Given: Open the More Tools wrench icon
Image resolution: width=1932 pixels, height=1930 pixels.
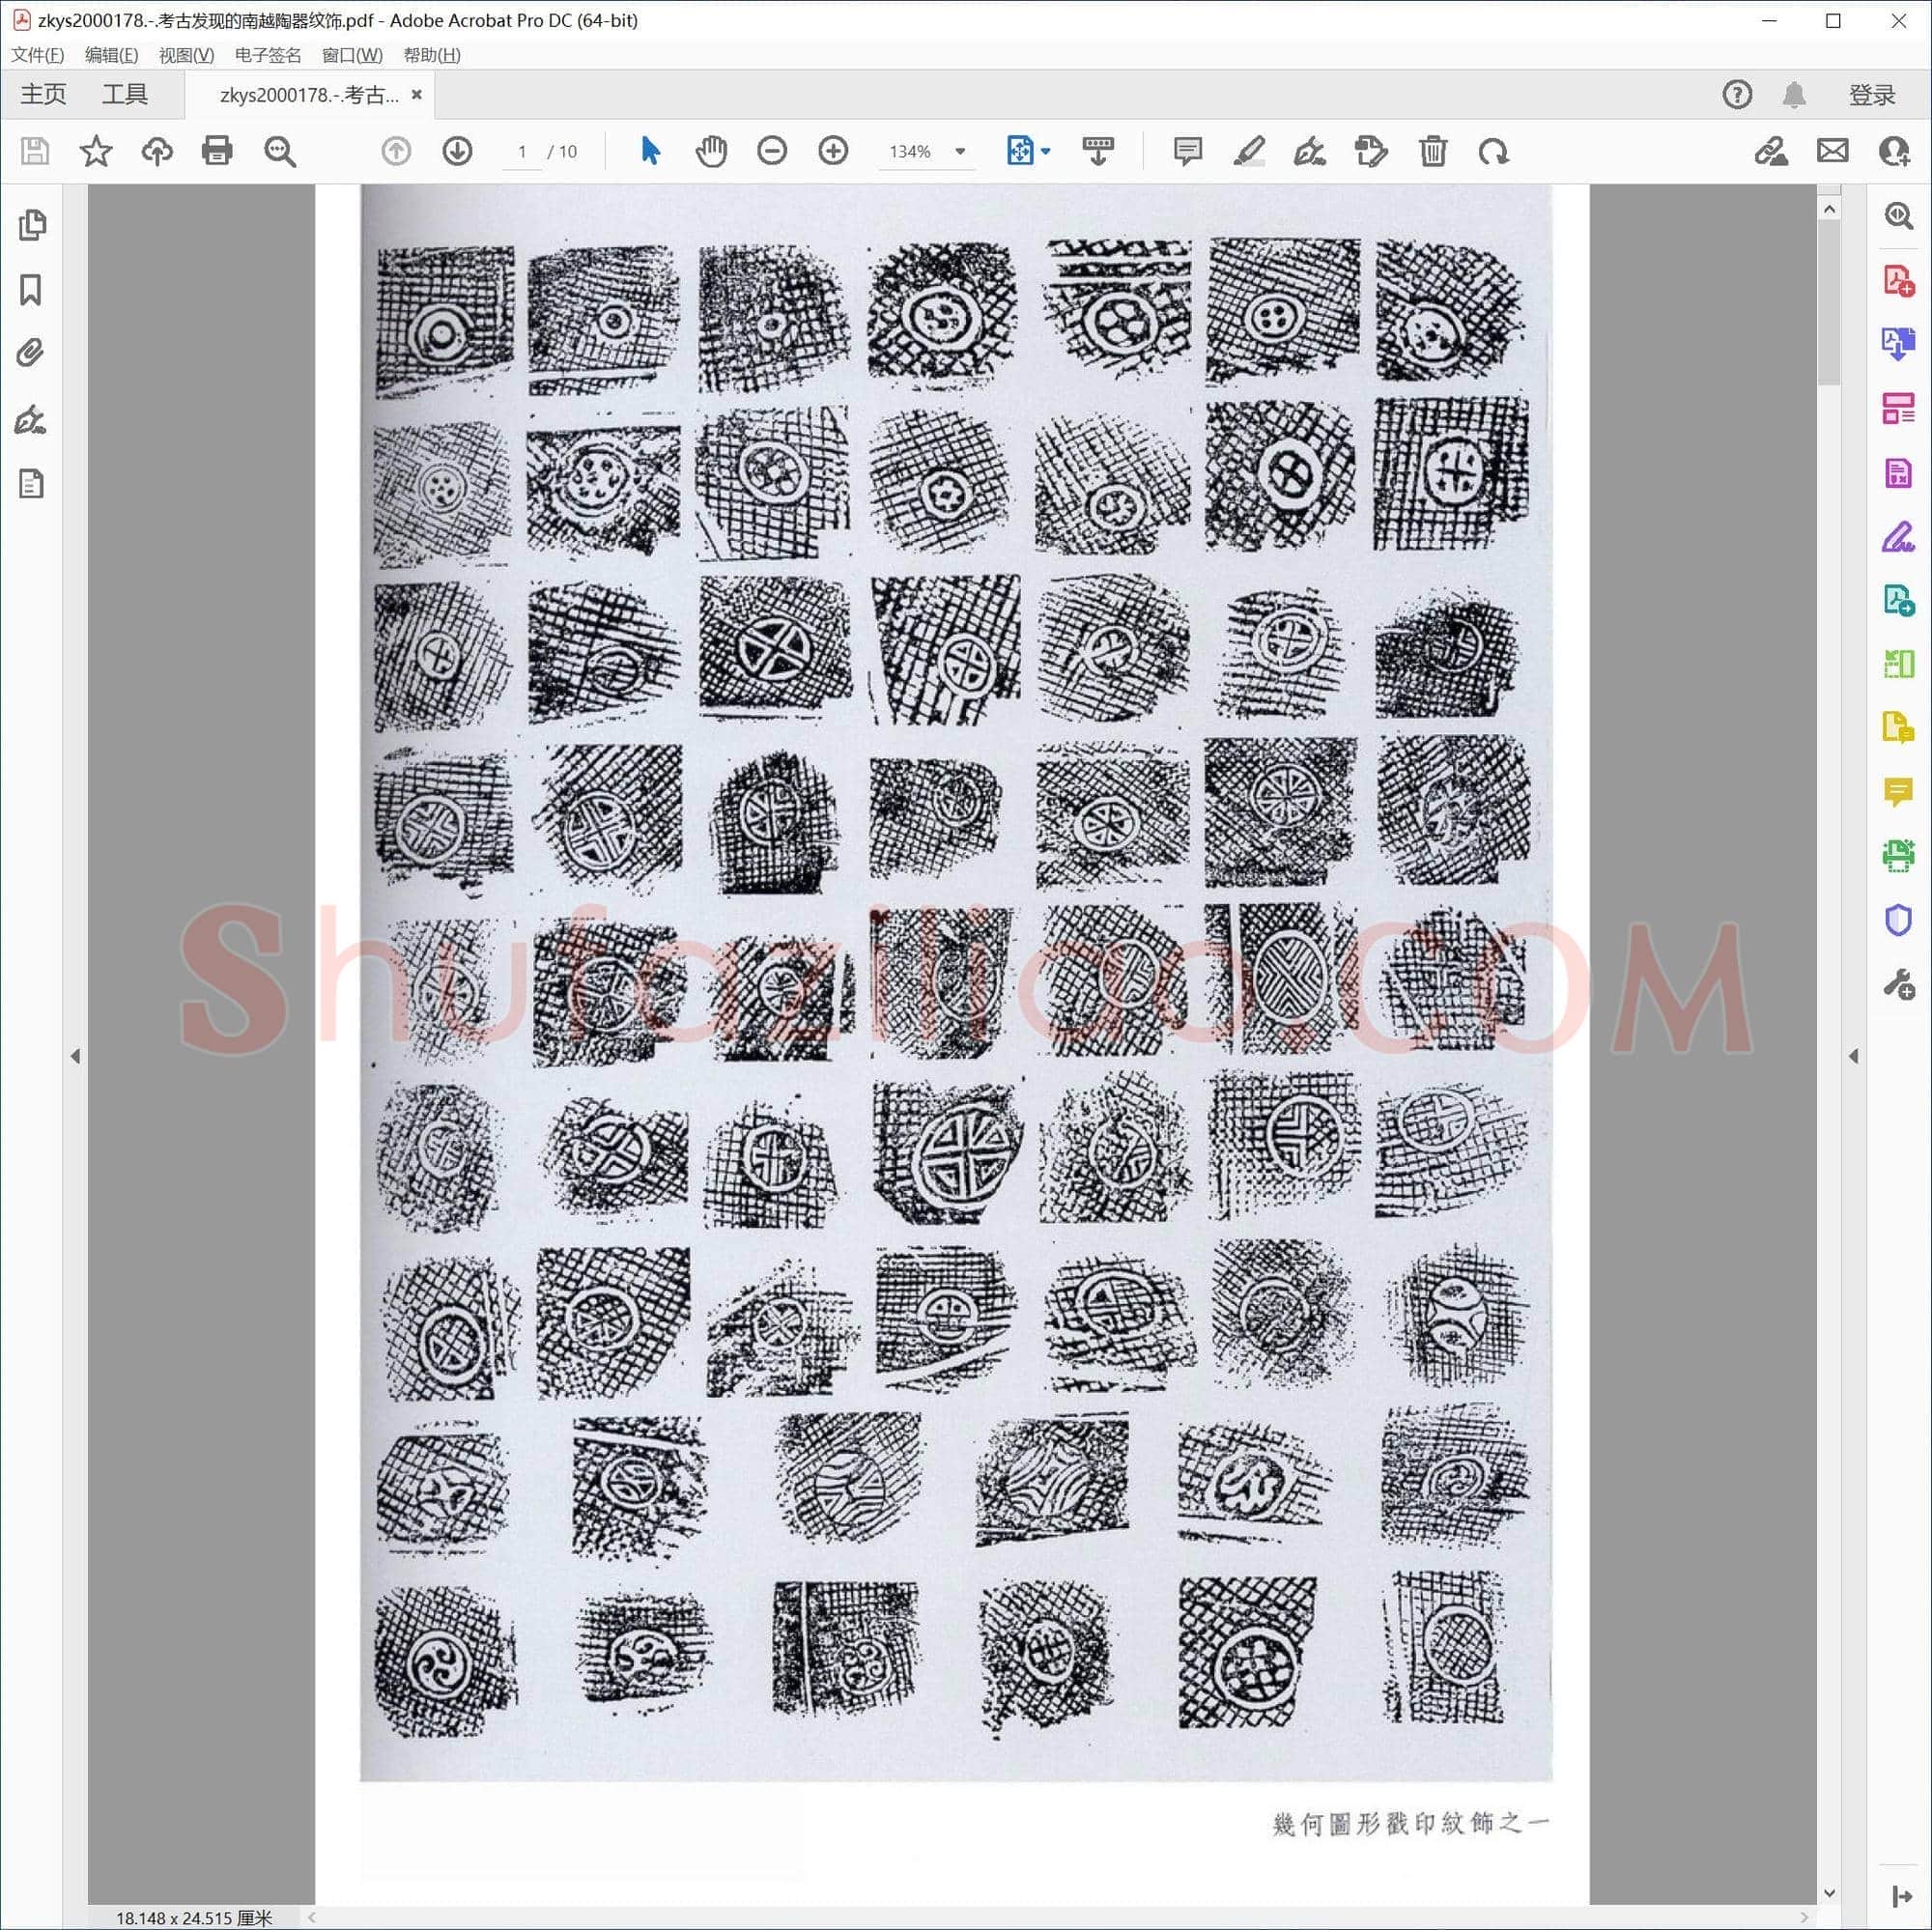Looking at the screenshot, I should [x=1898, y=984].
